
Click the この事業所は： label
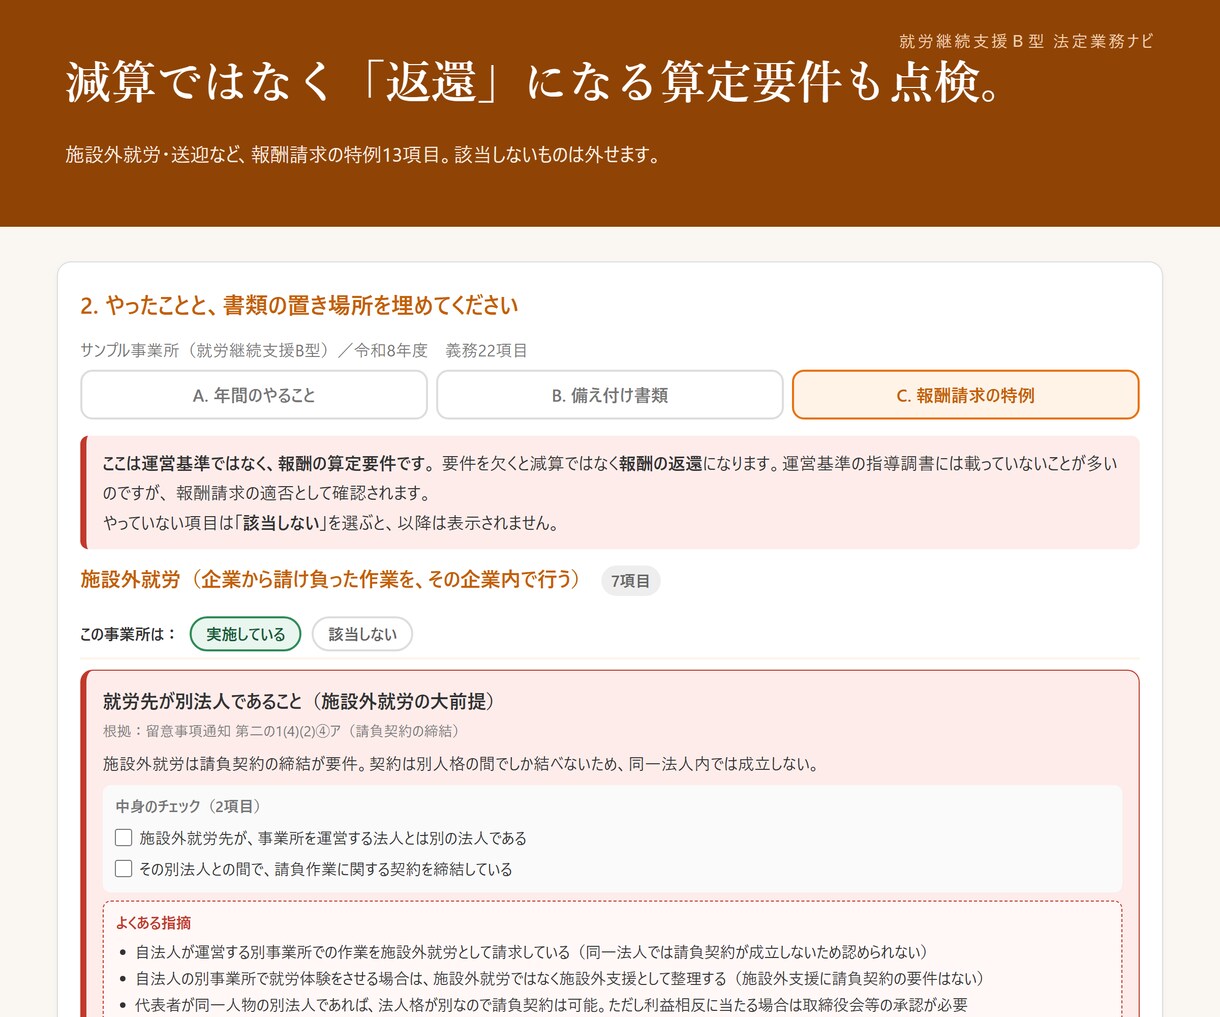128,634
